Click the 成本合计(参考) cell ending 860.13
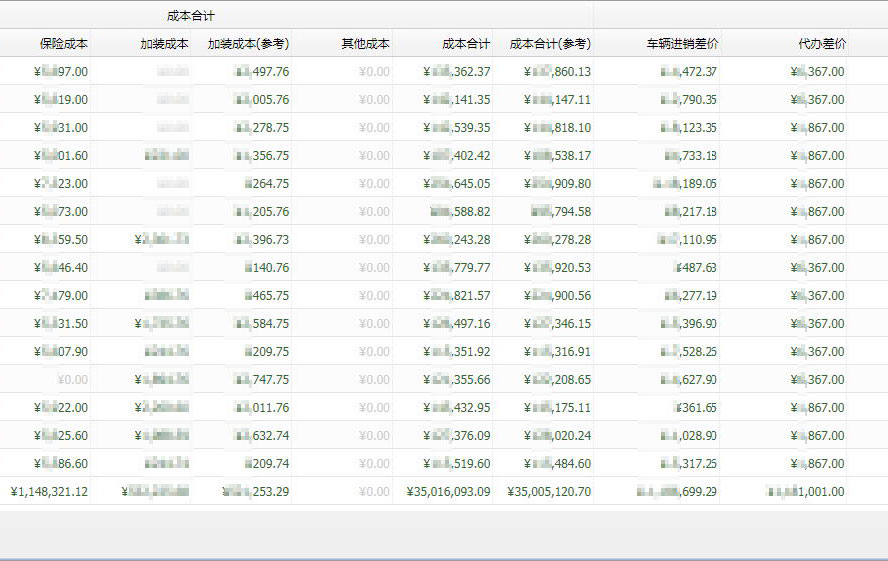Viewport: 888px width, 561px height. pyautogui.click(x=557, y=72)
